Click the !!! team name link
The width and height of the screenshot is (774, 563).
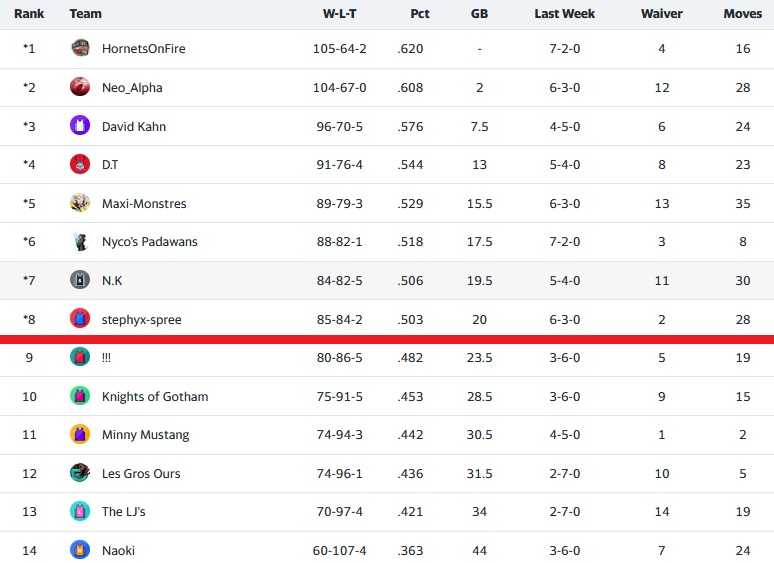106,358
